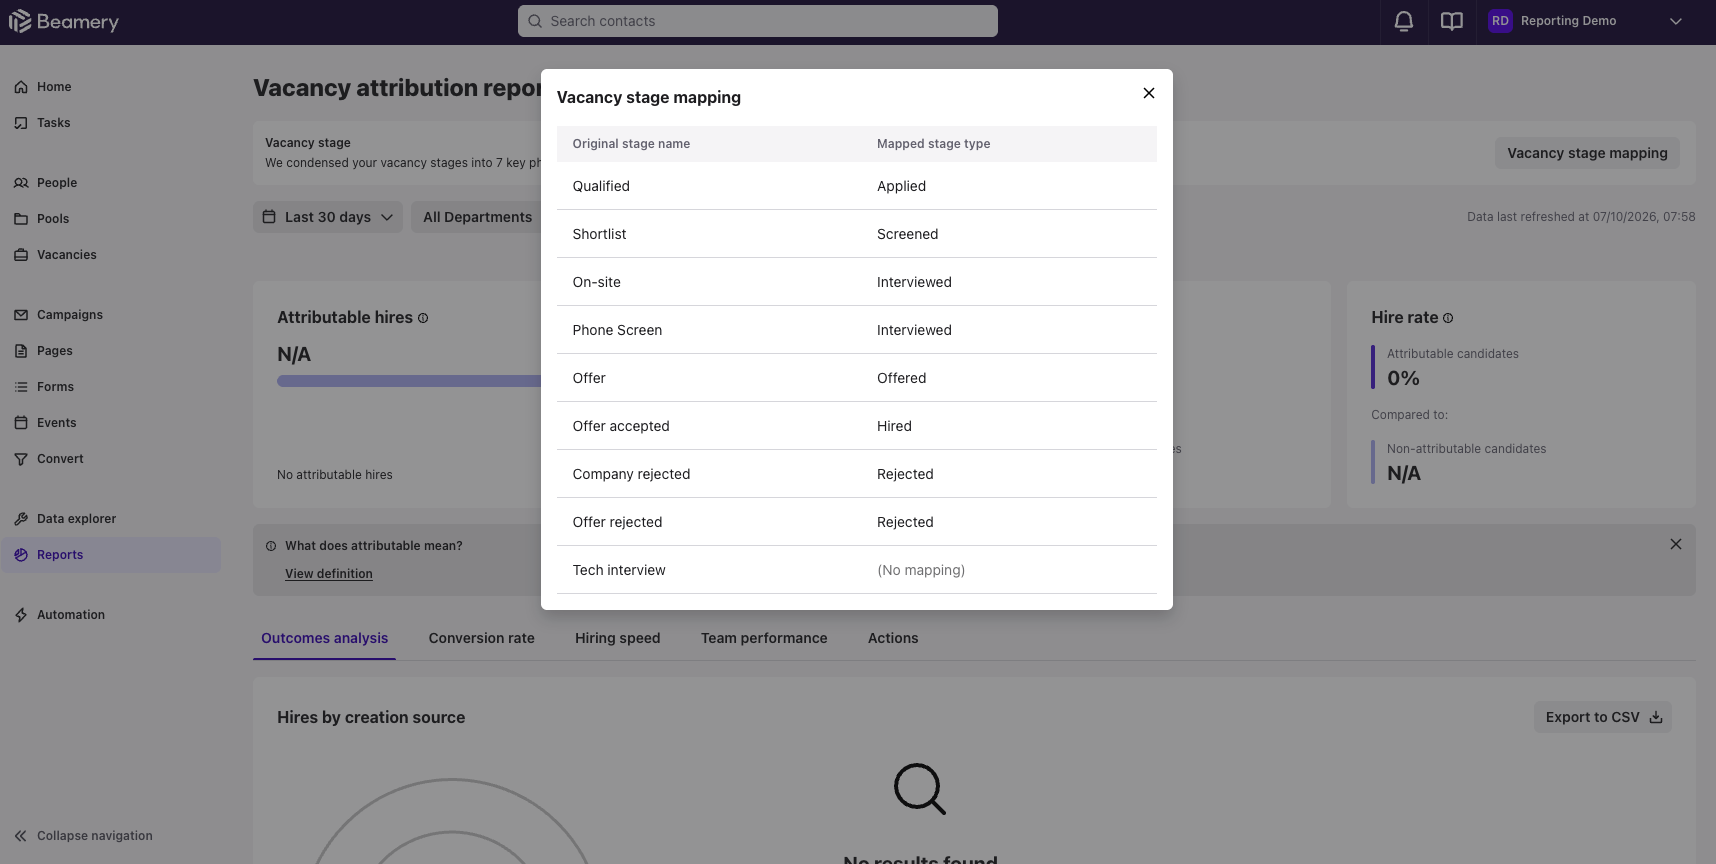Select the Outcomes analysis tab
This screenshot has height=864, width=1716.
(x=325, y=638)
